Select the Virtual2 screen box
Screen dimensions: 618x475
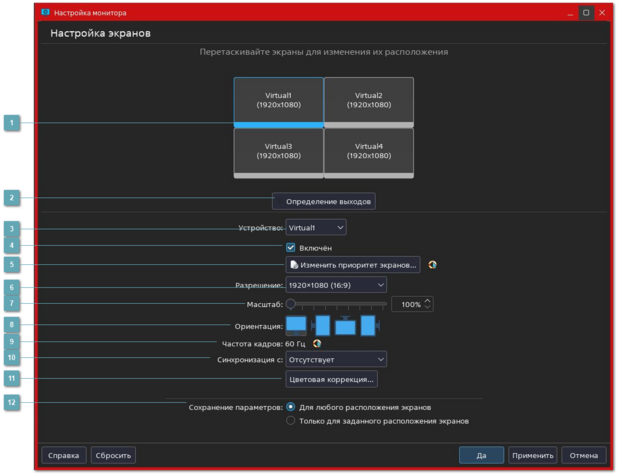pos(368,100)
